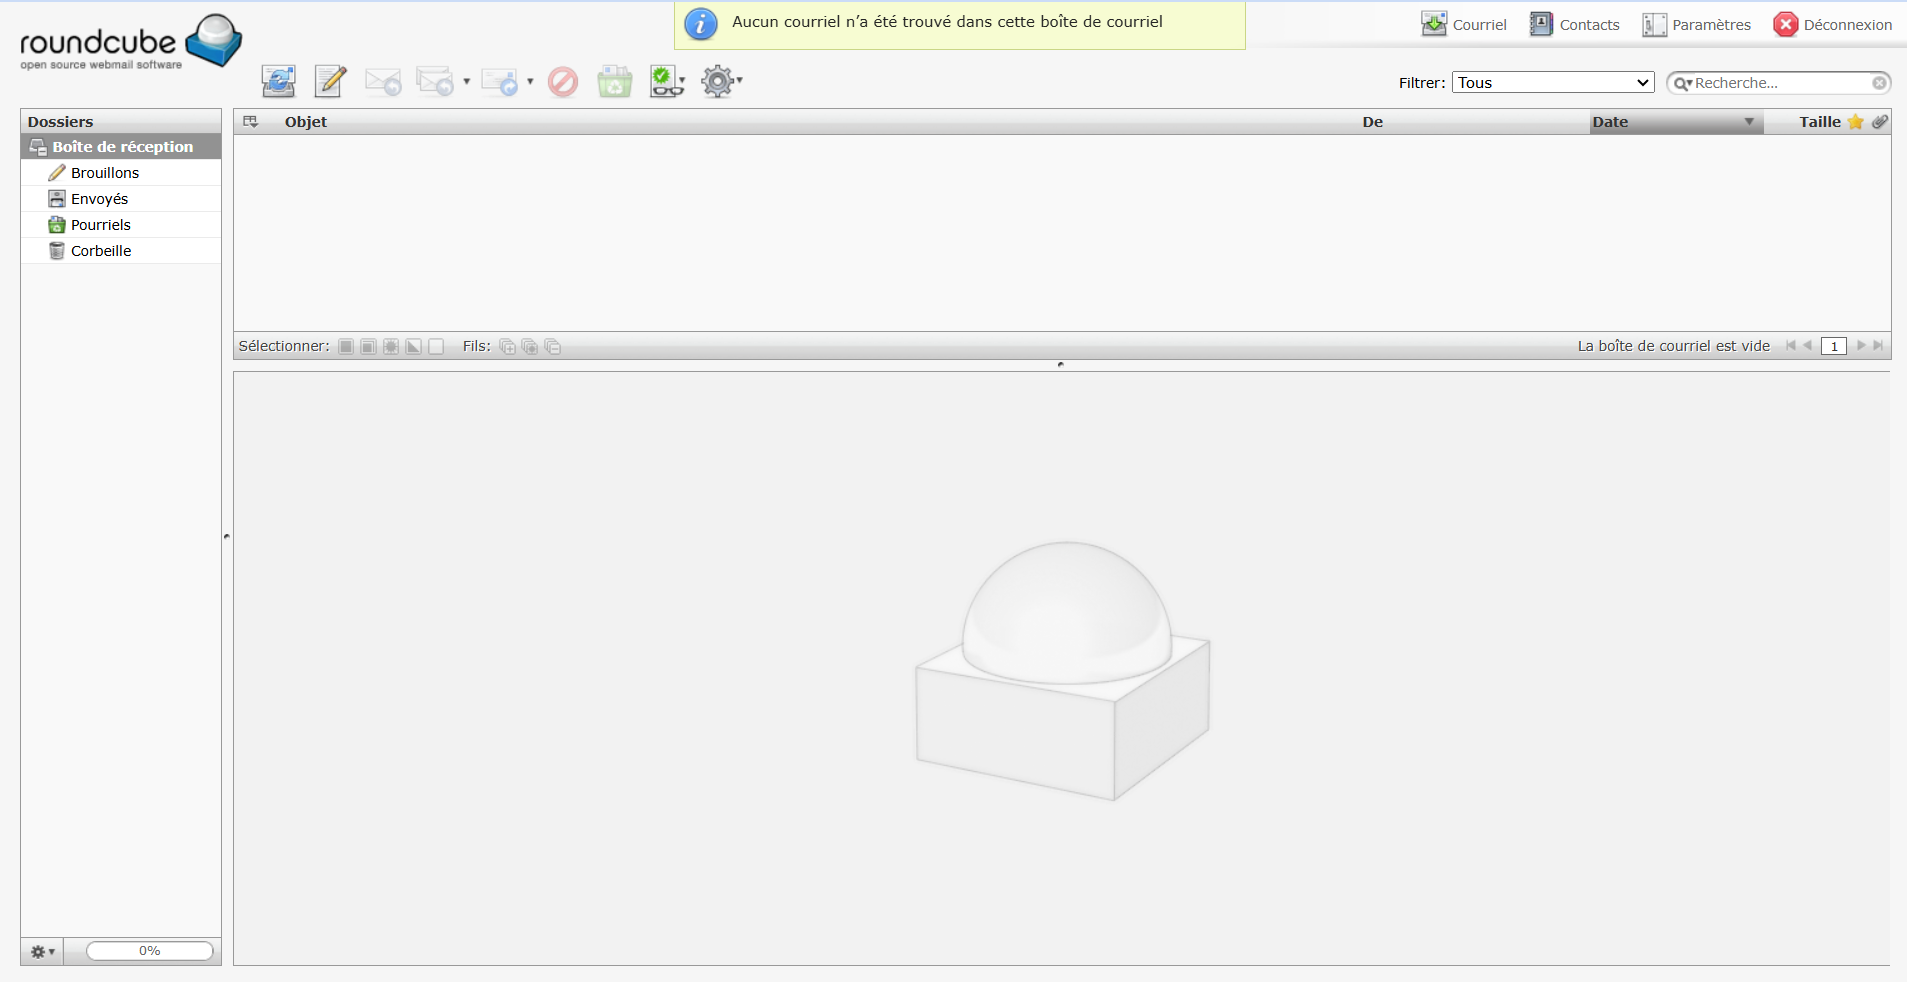The image size is (1907, 982).
Task: Click the reply to sender envelope icon
Action: click(x=382, y=81)
